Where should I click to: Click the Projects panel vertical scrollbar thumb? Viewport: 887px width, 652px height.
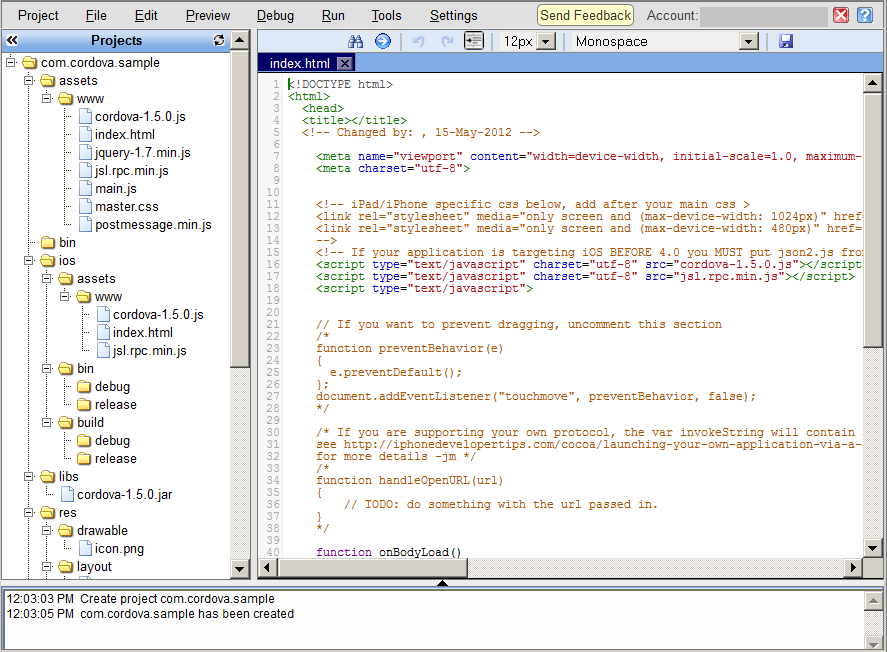pos(240,209)
